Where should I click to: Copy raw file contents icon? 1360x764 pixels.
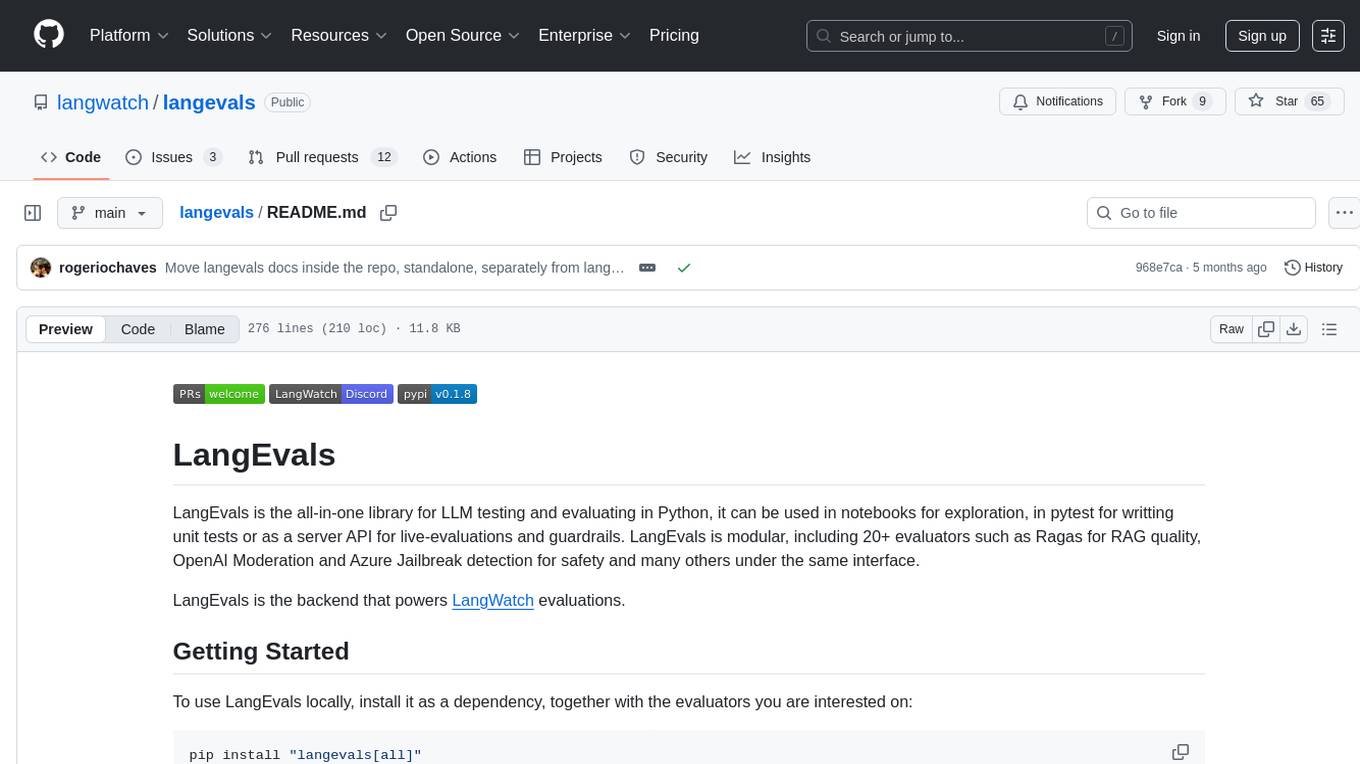(1266, 329)
